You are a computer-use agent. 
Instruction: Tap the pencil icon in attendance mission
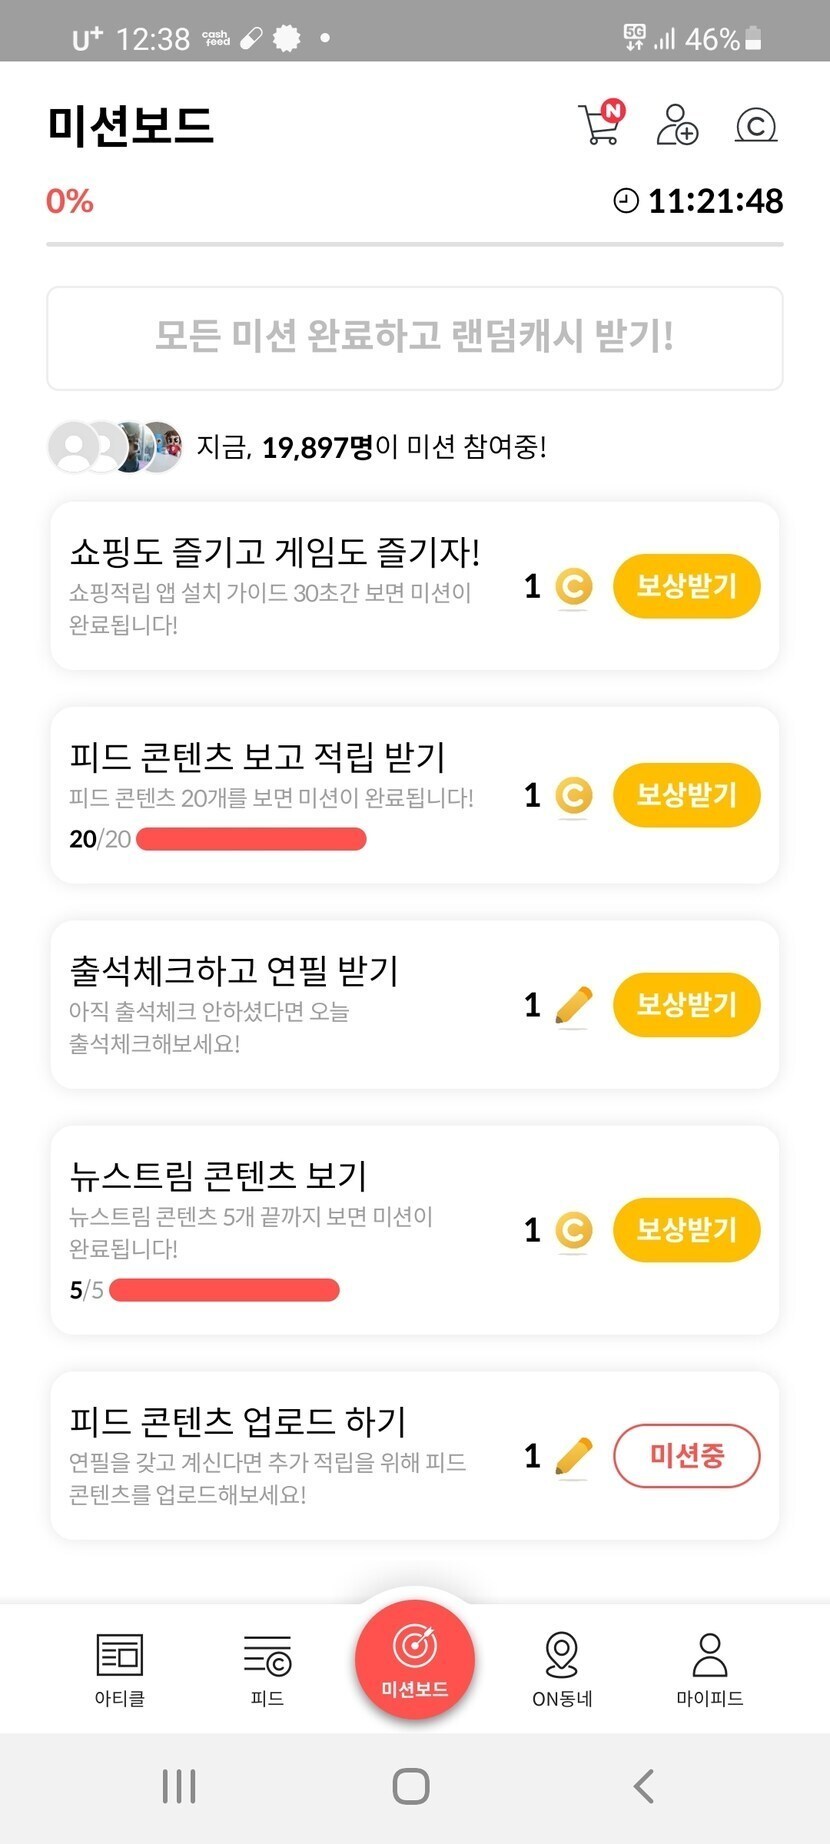click(x=573, y=1005)
